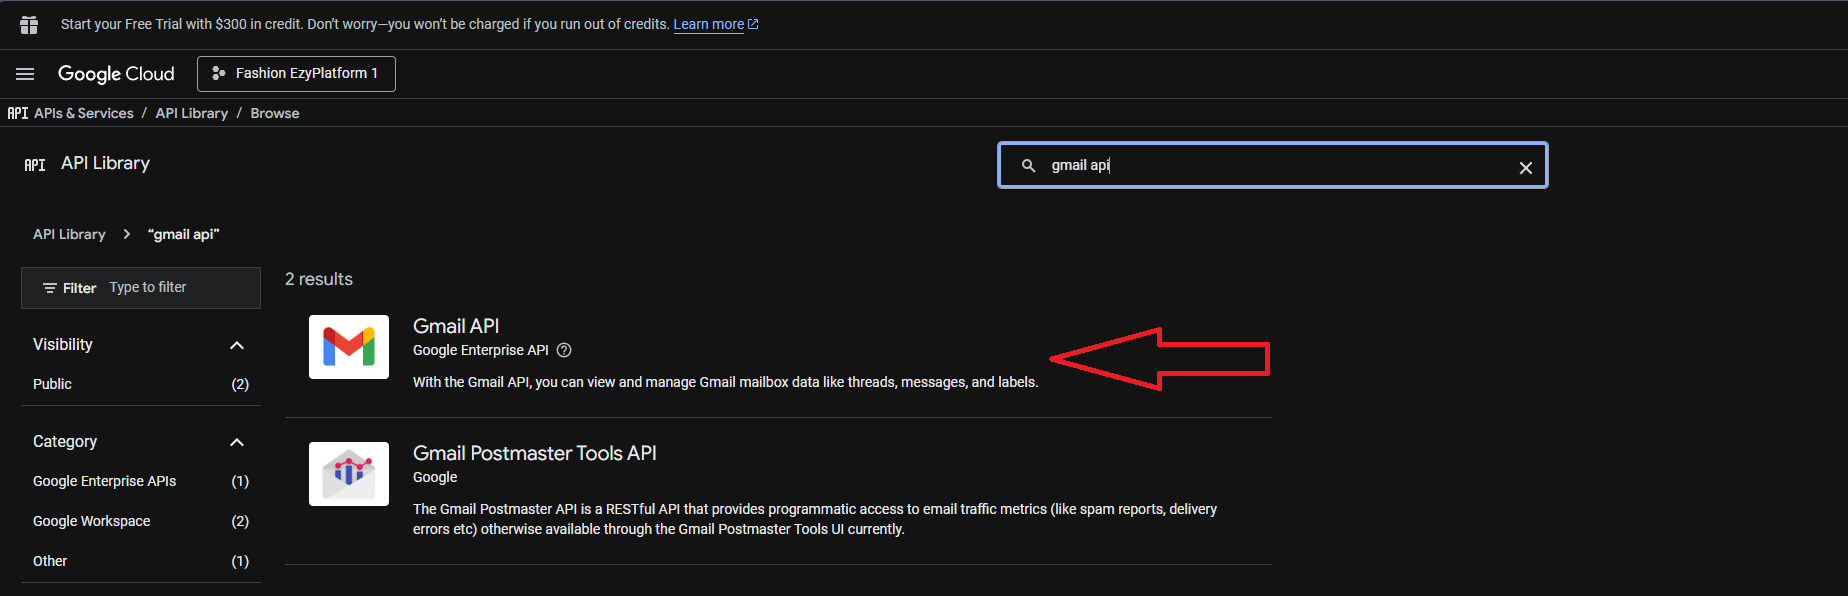Click the magnifying glass search icon
The image size is (1848, 596).
tap(1028, 166)
